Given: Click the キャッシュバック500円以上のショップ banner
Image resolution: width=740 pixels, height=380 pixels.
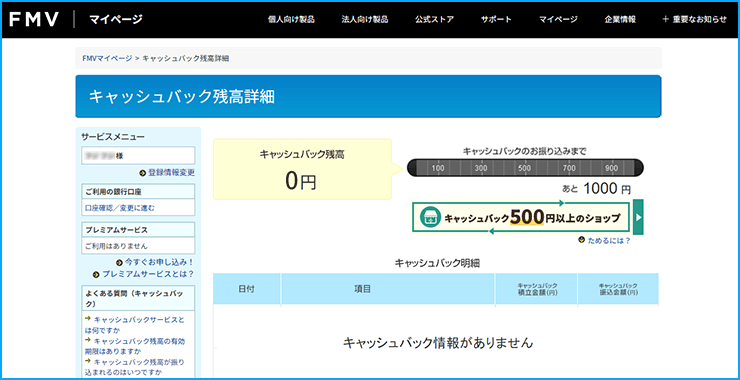Looking at the screenshot, I should (x=521, y=218).
